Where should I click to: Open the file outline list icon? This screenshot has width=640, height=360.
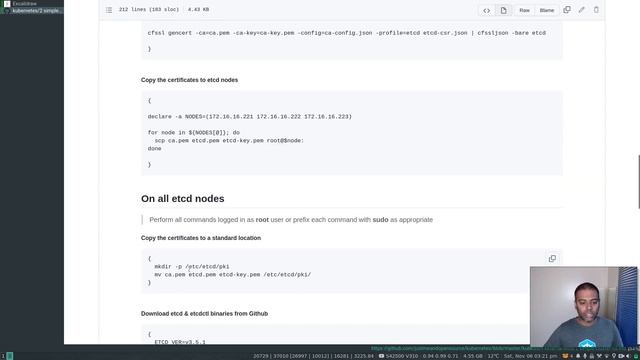point(109,10)
